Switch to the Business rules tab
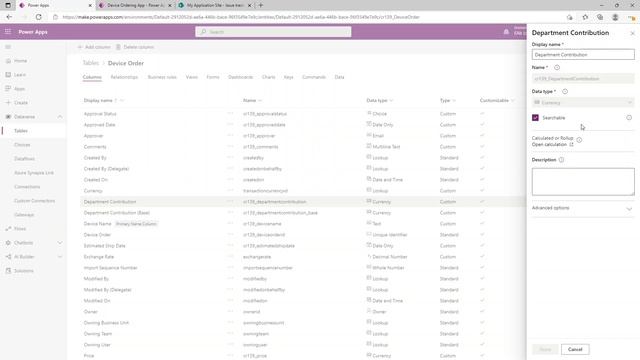This screenshot has height=360, width=640. tap(162, 77)
